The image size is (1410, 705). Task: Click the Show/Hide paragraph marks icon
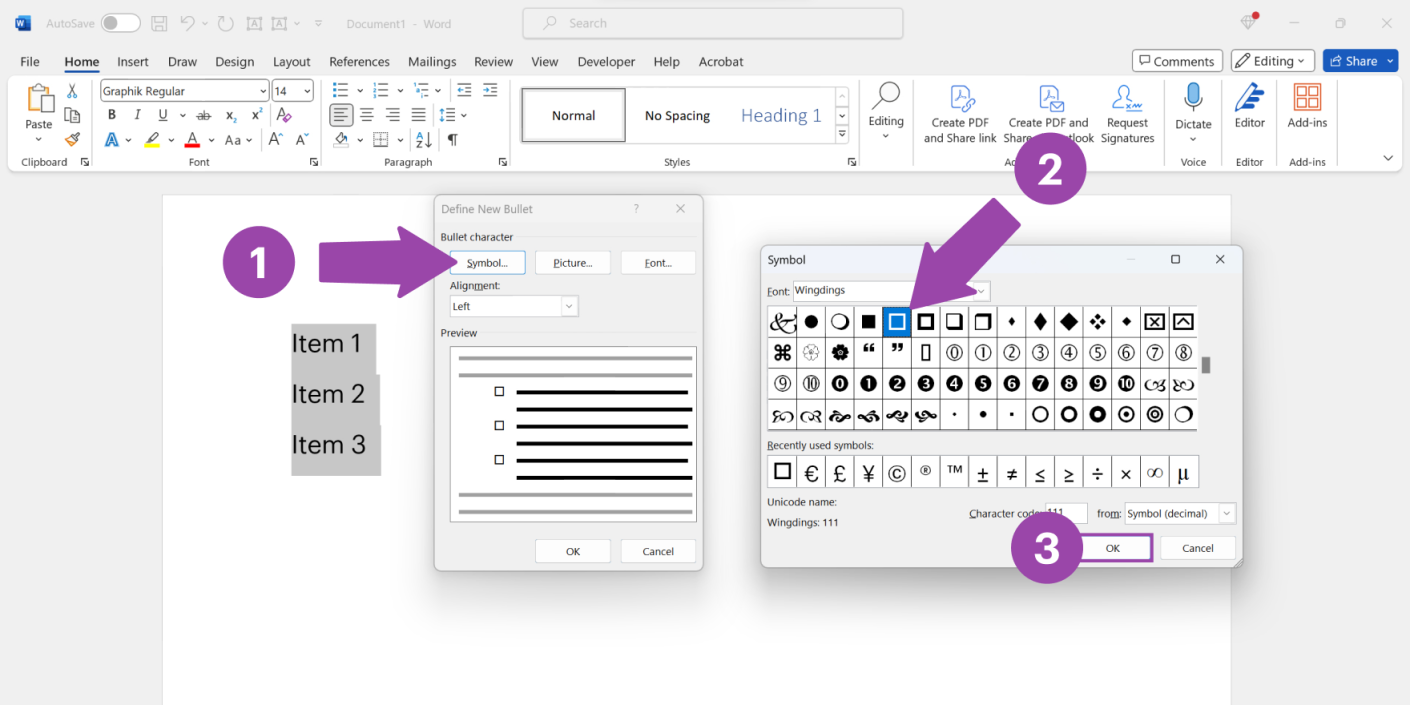pos(453,140)
